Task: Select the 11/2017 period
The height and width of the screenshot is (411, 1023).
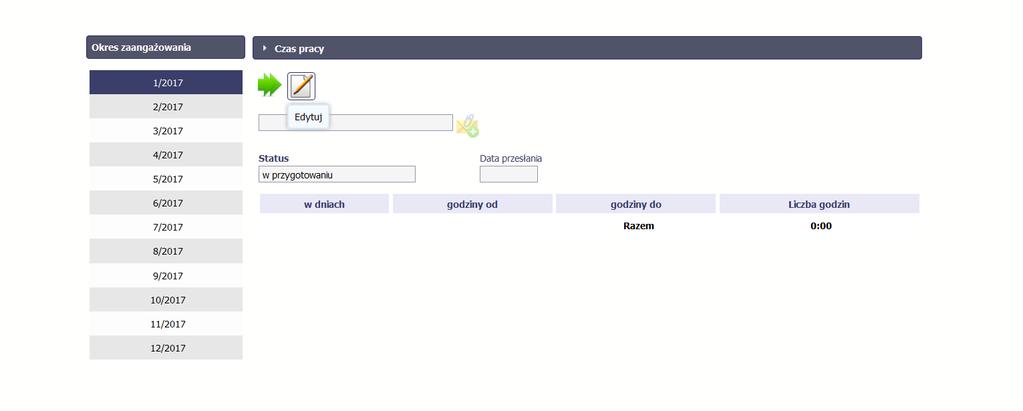Action: click(166, 324)
